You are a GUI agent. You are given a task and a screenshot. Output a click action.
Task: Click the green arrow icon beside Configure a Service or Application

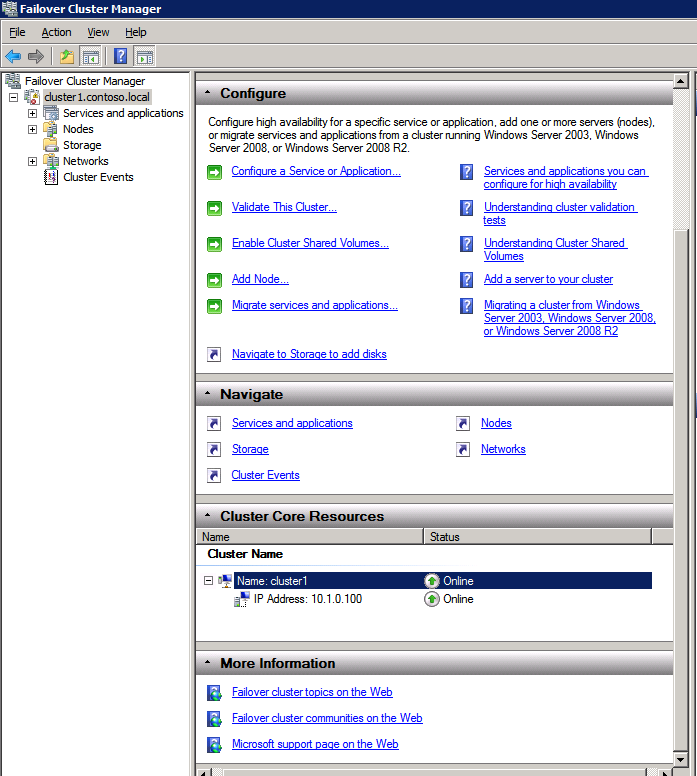214,172
